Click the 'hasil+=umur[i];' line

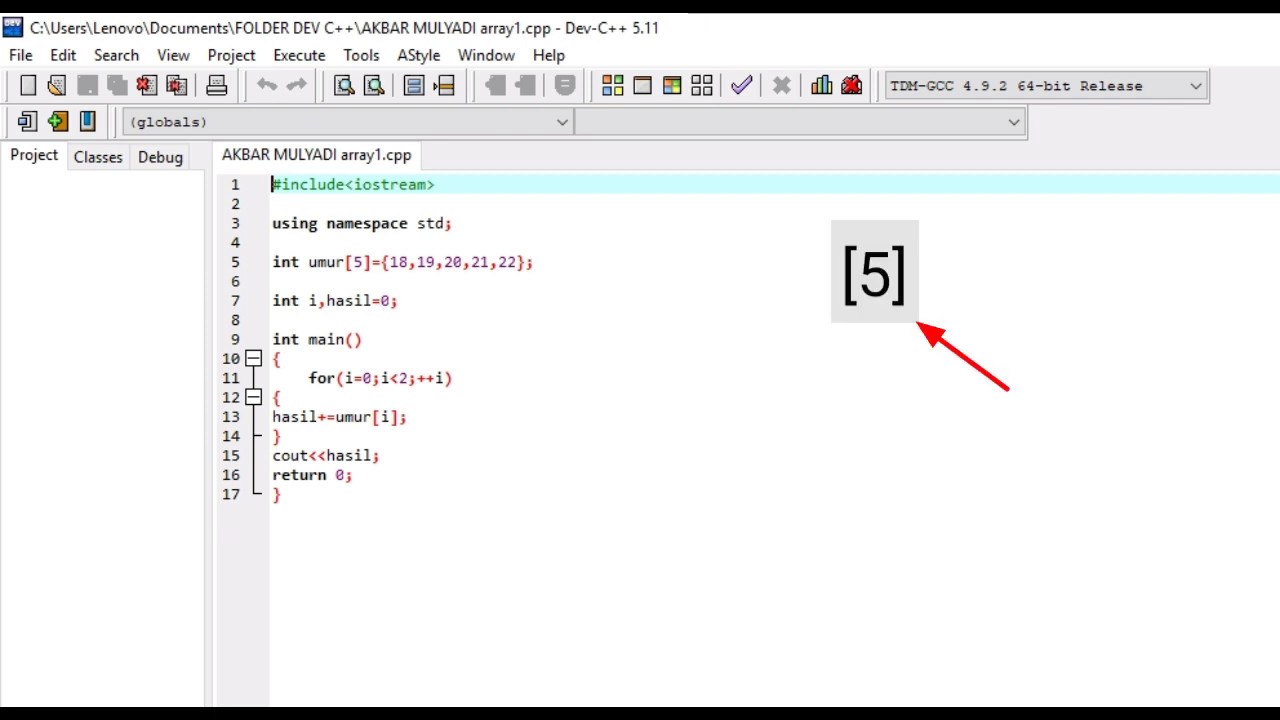coord(339,417)
